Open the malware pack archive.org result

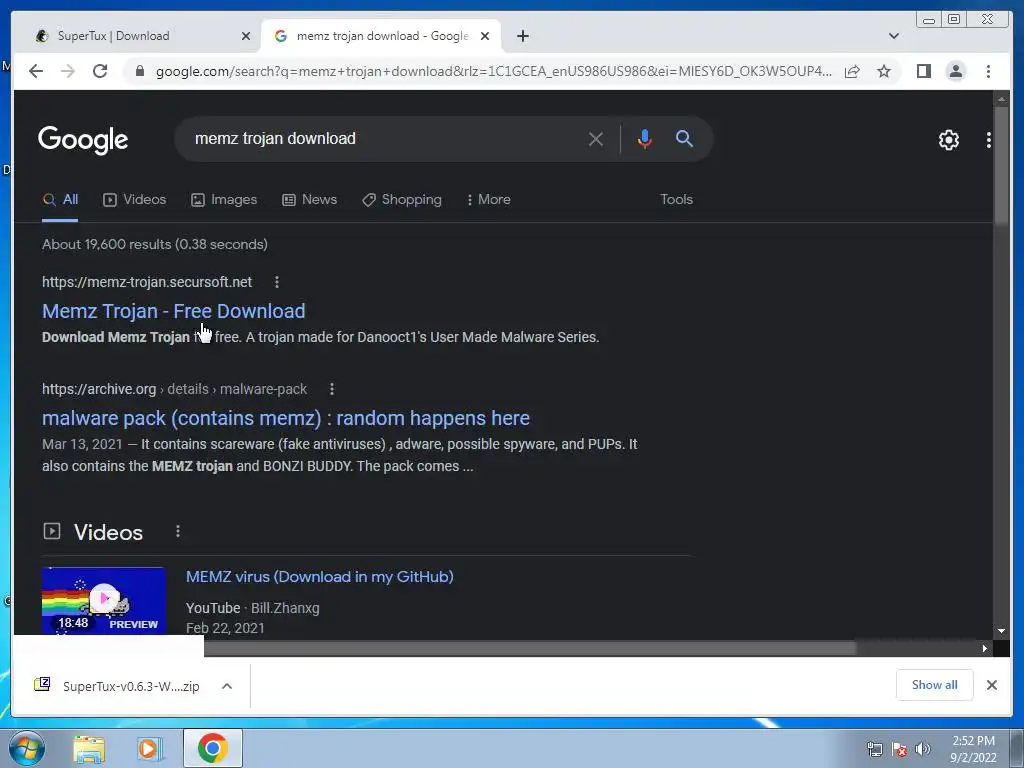tap(286, 418)
